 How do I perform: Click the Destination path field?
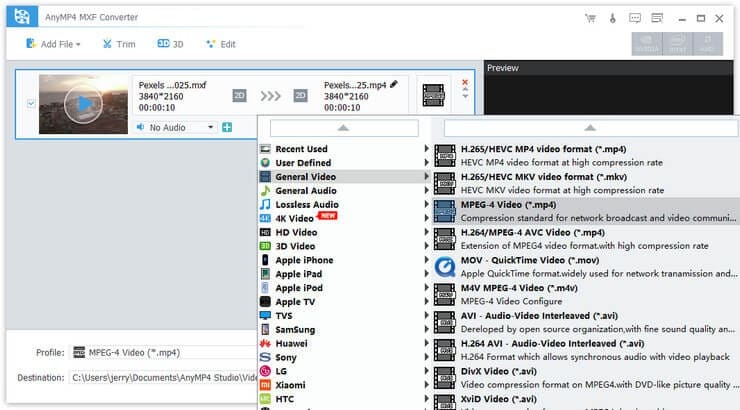(163, 378)
